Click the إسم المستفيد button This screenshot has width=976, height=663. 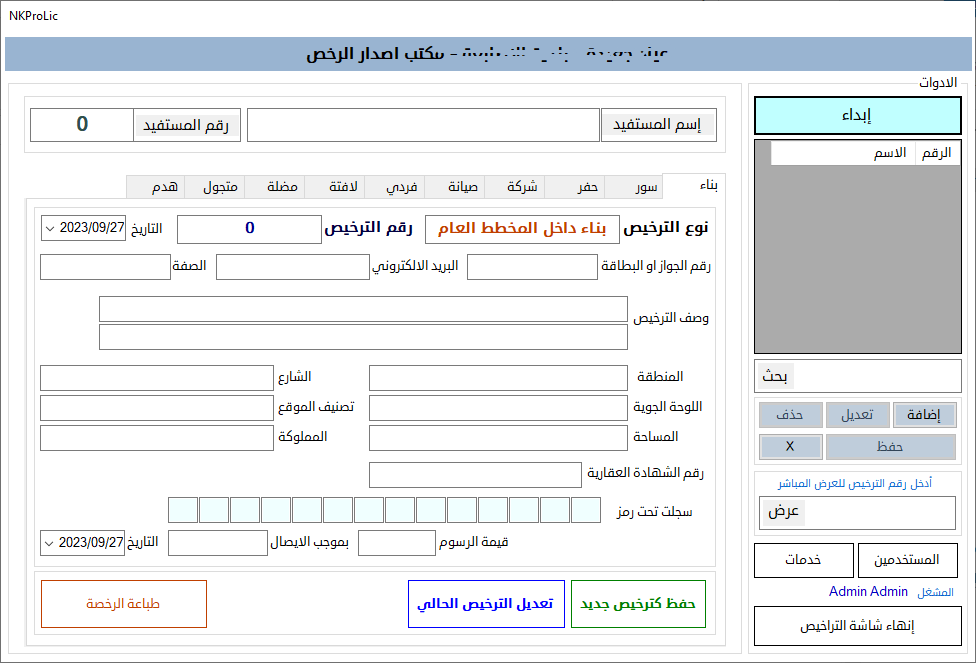click(x=659, y=125)
